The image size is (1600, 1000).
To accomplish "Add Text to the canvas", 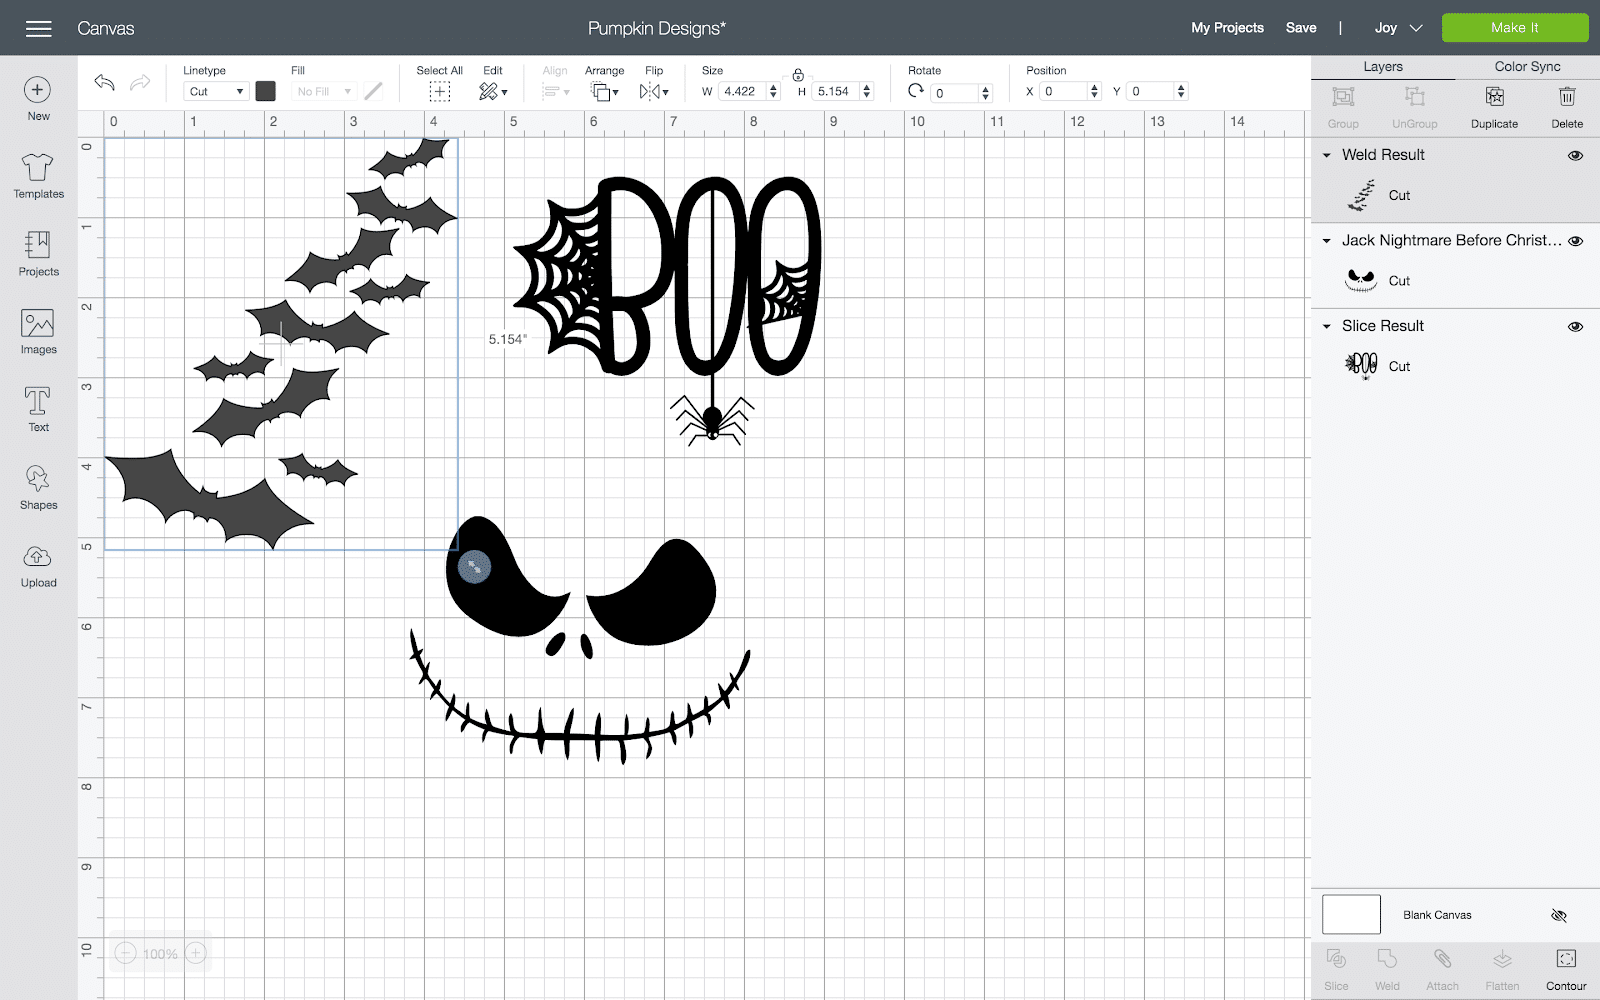I will (38, 409).
